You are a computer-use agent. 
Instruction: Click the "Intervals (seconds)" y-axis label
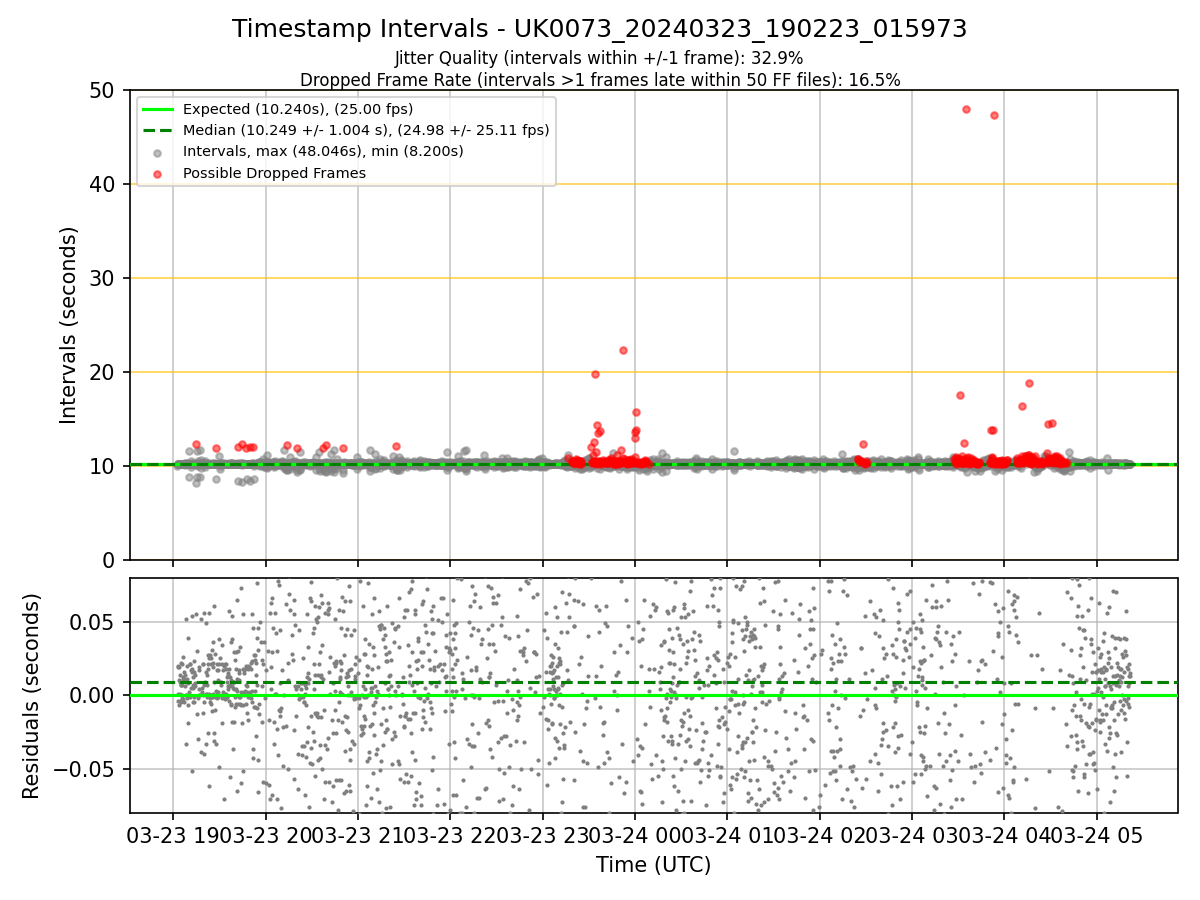69,325
